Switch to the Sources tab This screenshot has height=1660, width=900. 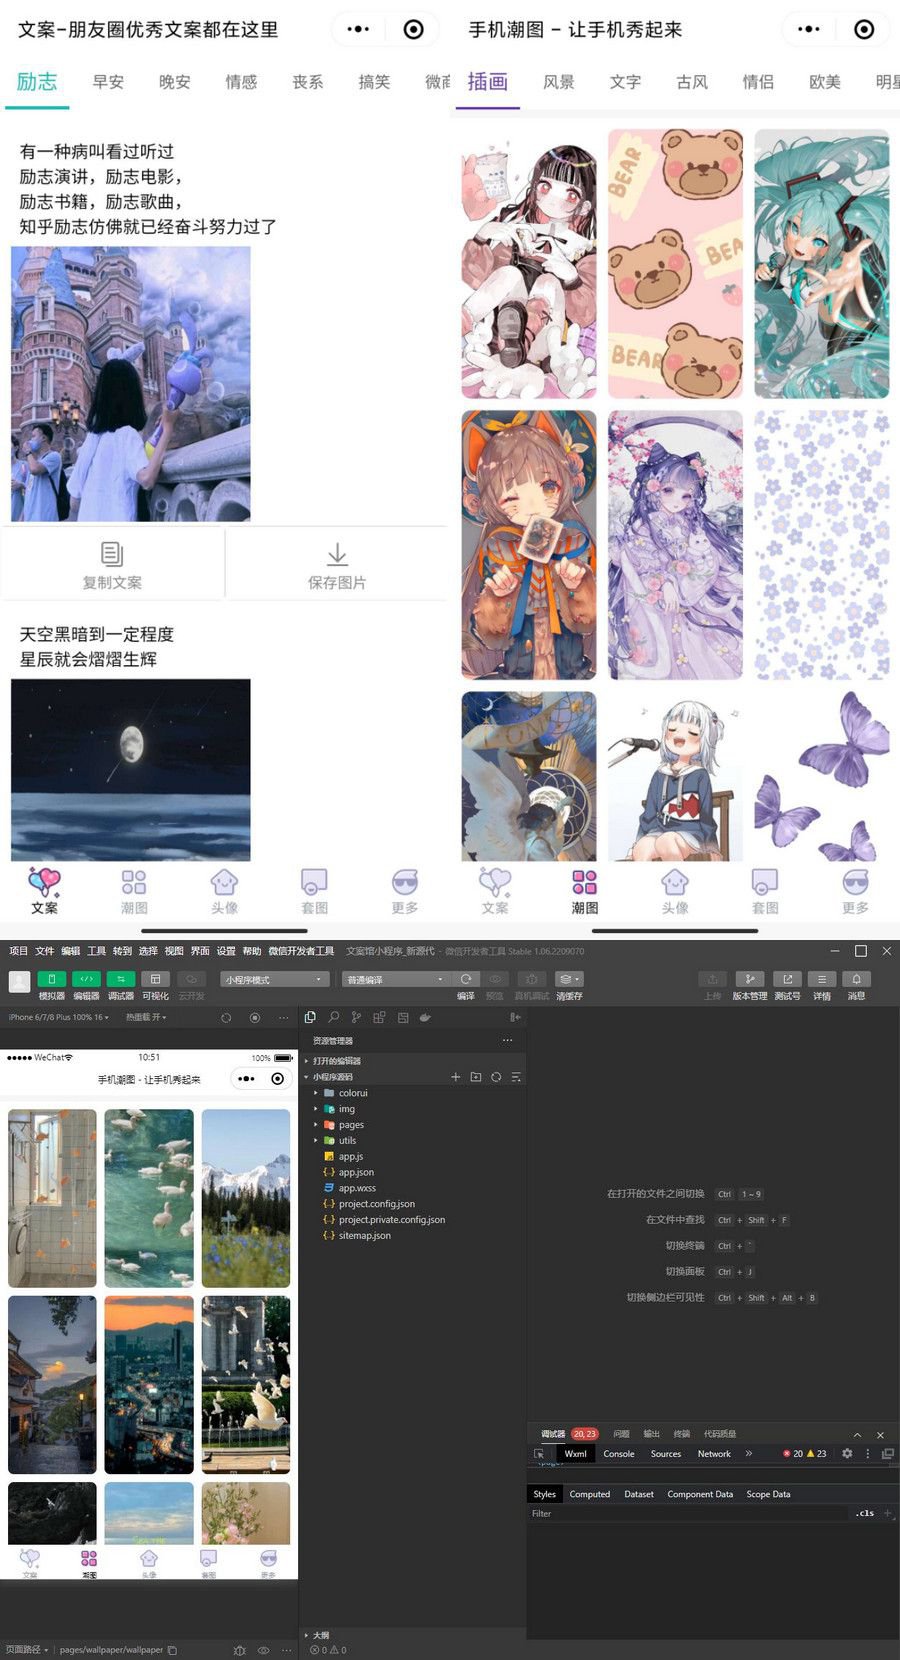tap(666, 1454)
